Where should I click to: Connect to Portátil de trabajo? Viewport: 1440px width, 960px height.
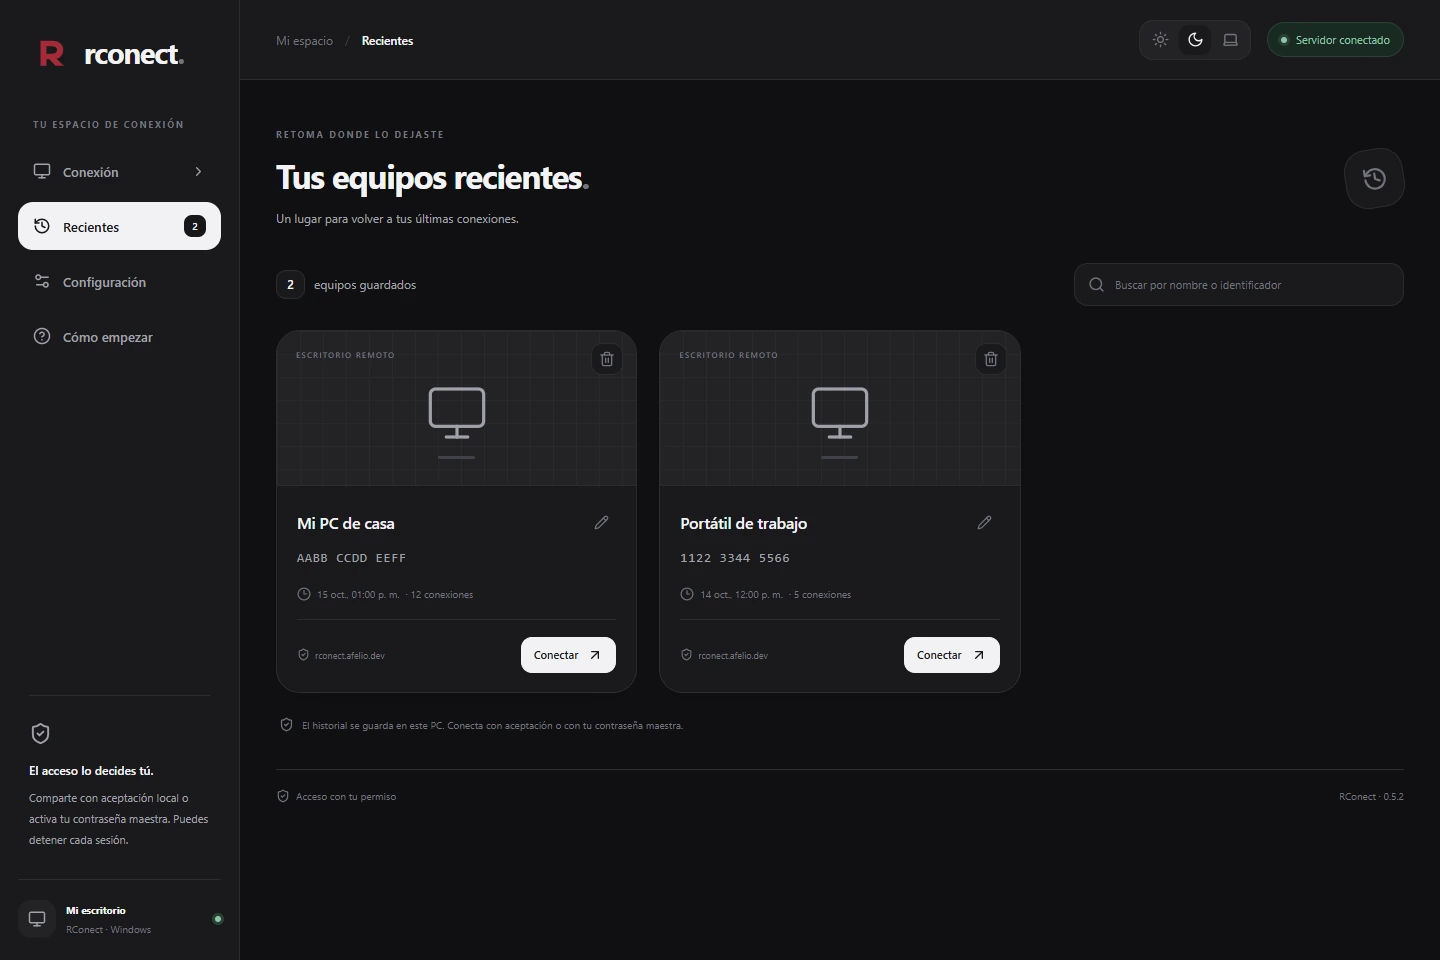click(952, 655)
